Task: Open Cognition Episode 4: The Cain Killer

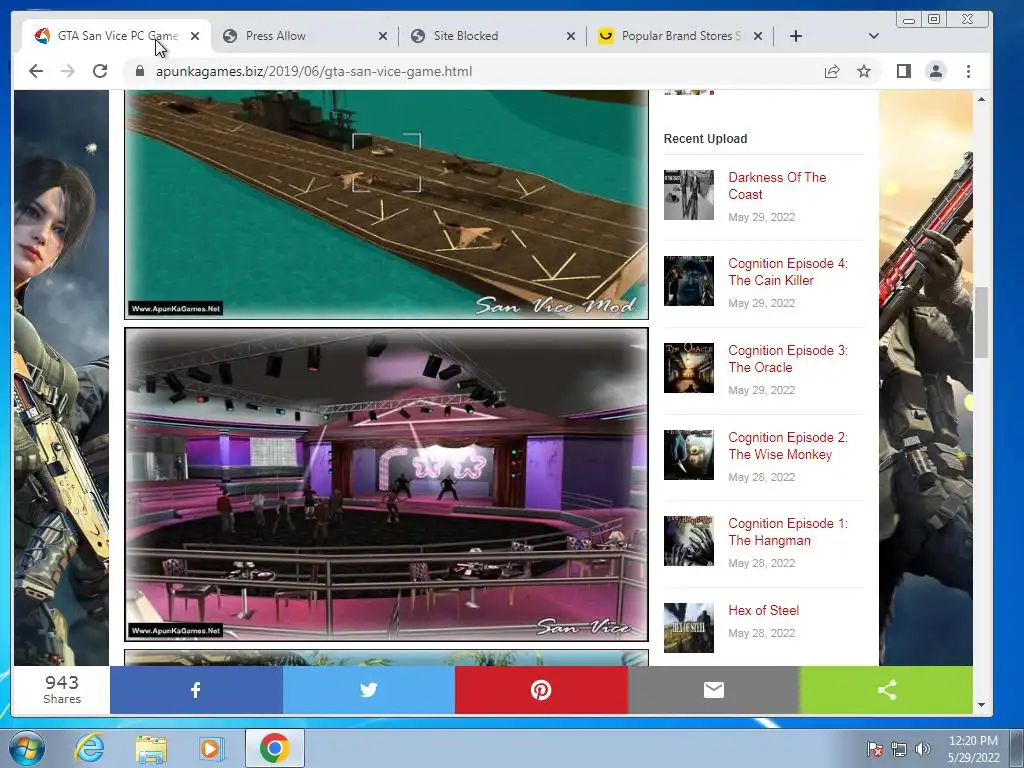Action: click(788, 272)
